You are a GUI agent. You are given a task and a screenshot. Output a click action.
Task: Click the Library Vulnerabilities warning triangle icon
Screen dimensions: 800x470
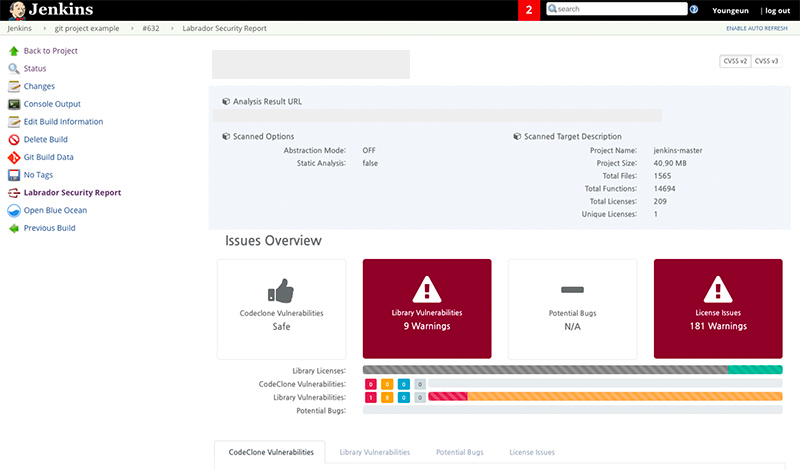427,289
